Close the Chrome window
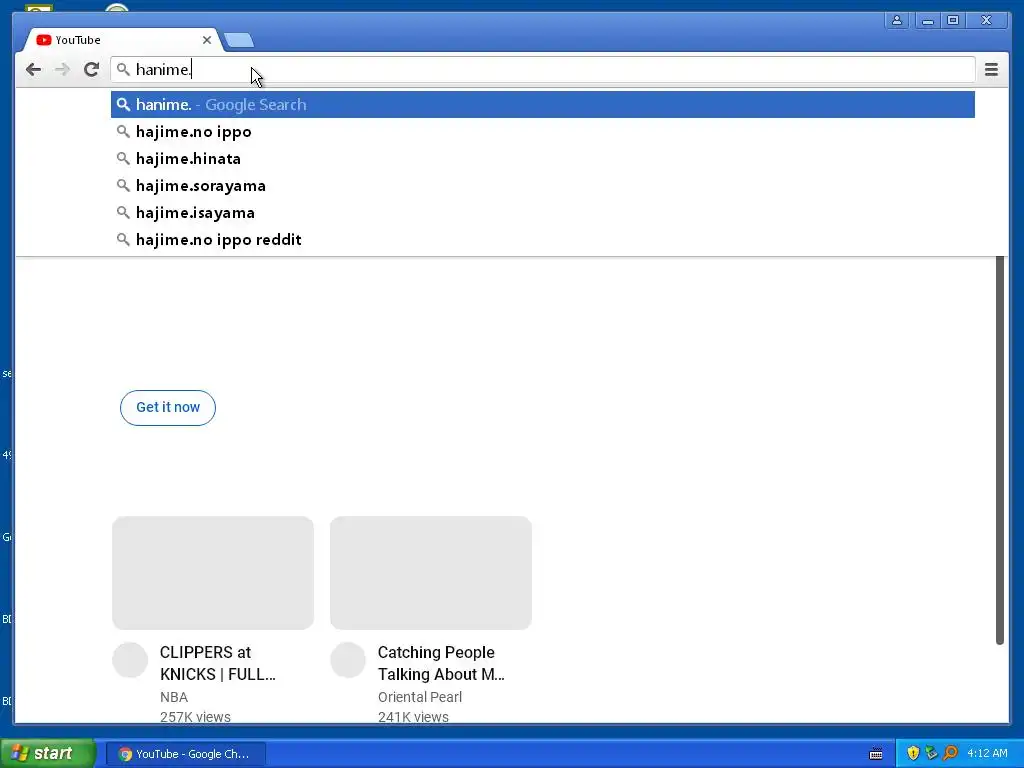The image size is (1024, 768). pyautogui.click(x=986, y=20)
